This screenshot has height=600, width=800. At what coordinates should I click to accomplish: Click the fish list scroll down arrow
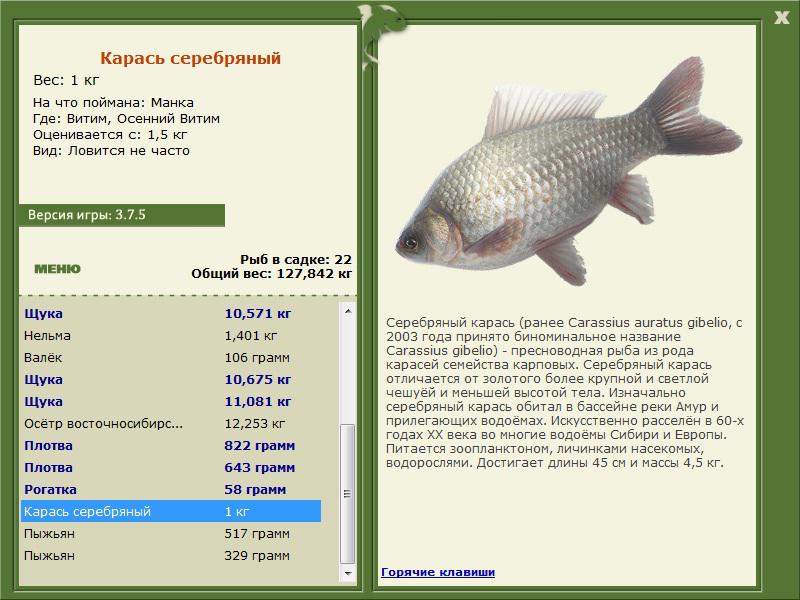pyautogui.click(x=348, y=573)
